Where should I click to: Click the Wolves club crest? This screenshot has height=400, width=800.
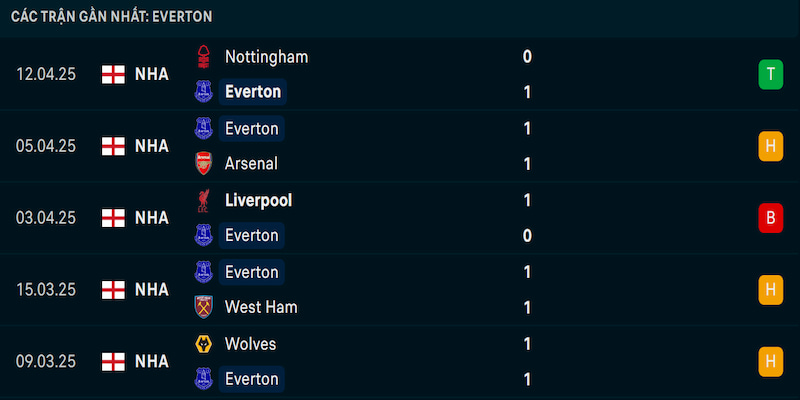[x=204, y=344]
